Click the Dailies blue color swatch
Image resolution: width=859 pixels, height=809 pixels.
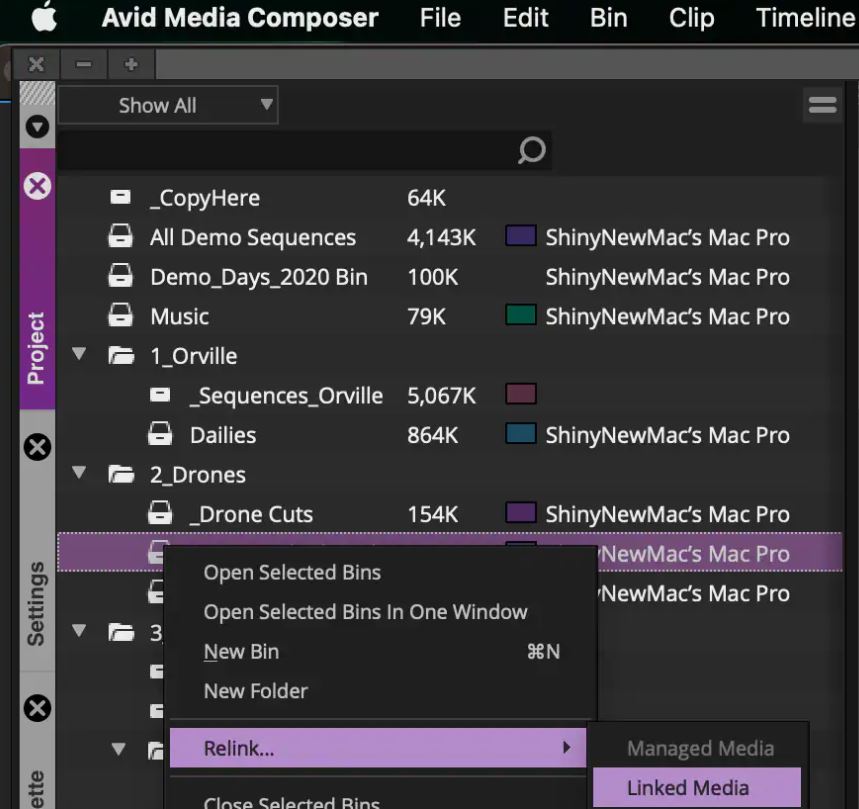(520, 433)
